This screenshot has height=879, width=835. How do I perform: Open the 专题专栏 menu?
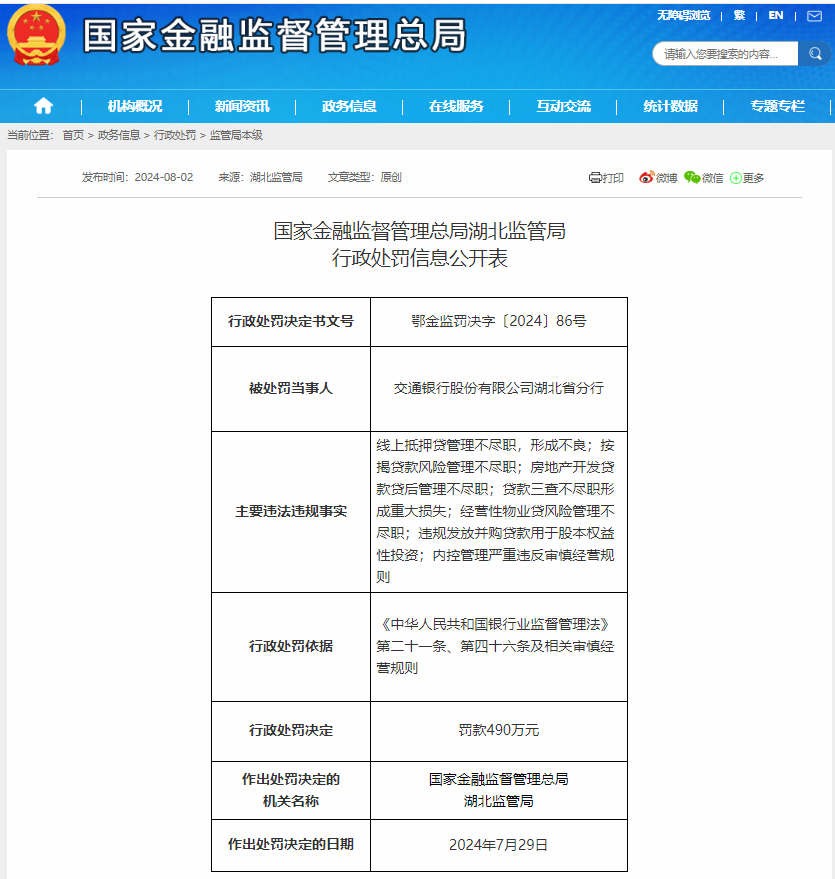(x=777, y=106)
